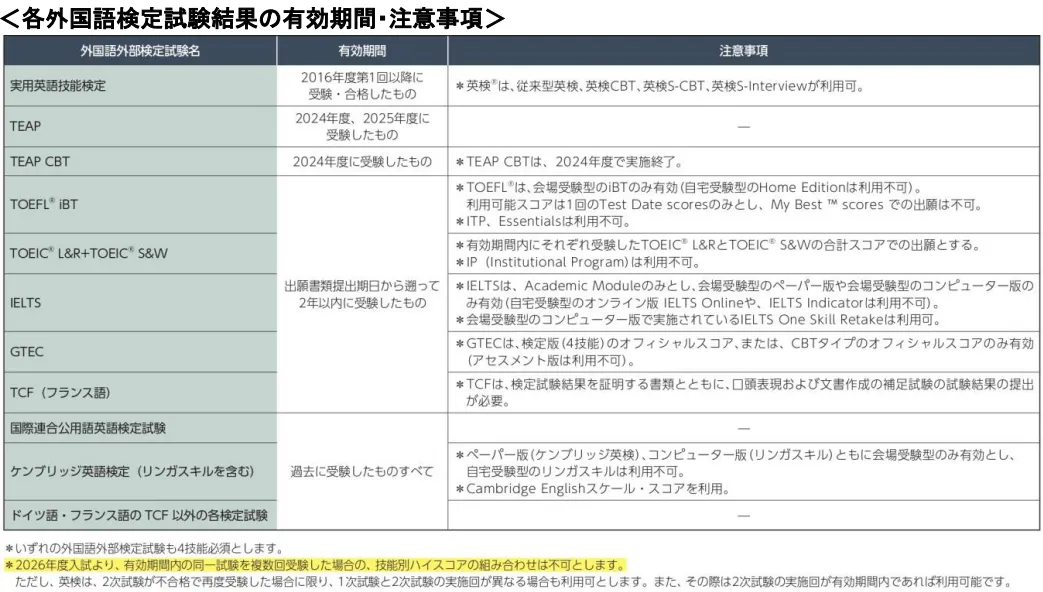The image size is (1043, 592).
Task: Select the 2024年度に受験したもの validity cell
Action: [x=362, y=160]
